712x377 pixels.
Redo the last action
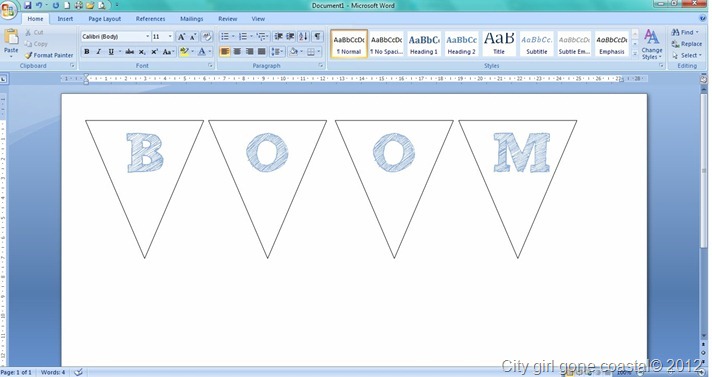pos(55,5)
